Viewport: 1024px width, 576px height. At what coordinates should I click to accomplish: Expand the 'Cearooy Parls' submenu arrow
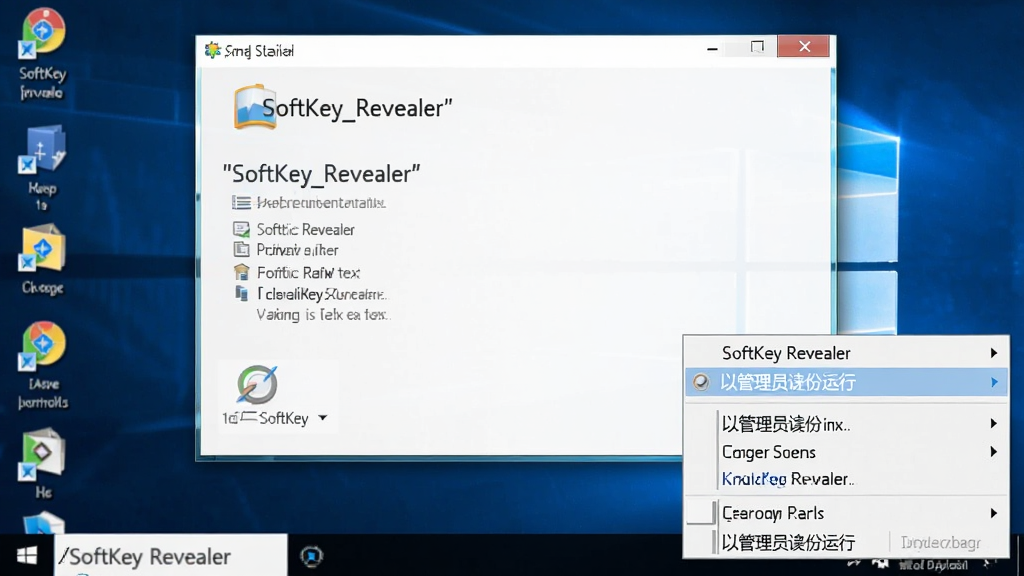click(x=993, y=513)
